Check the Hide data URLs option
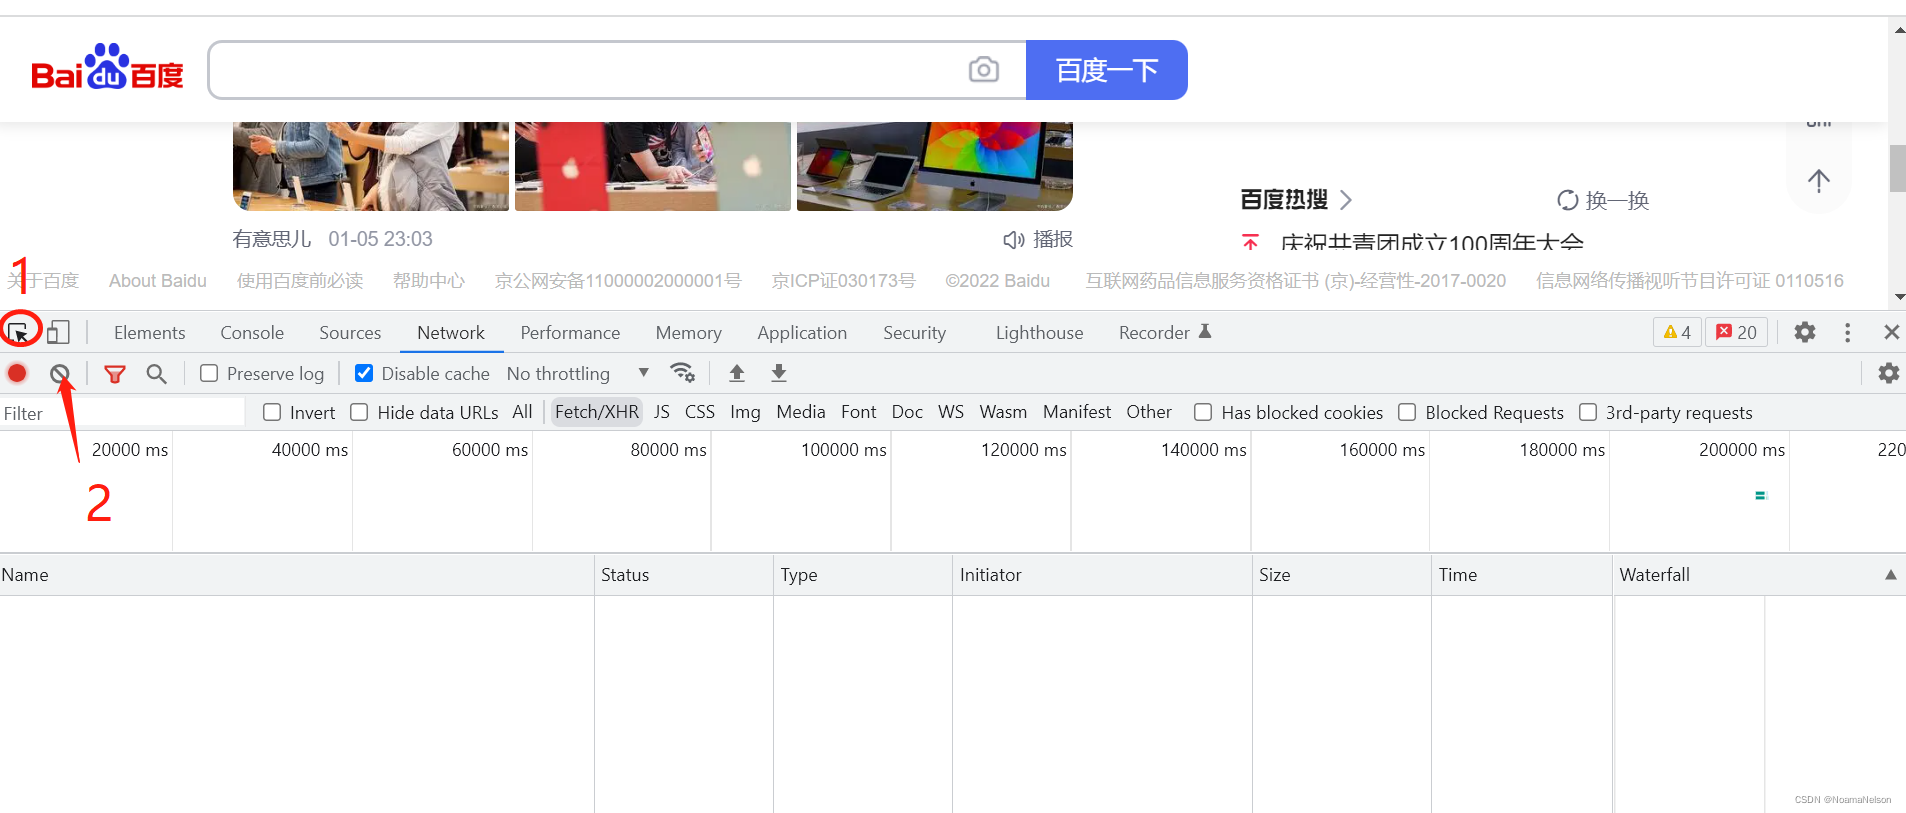Viewport: 1906px width, 813px height. [x=359, y=412]
